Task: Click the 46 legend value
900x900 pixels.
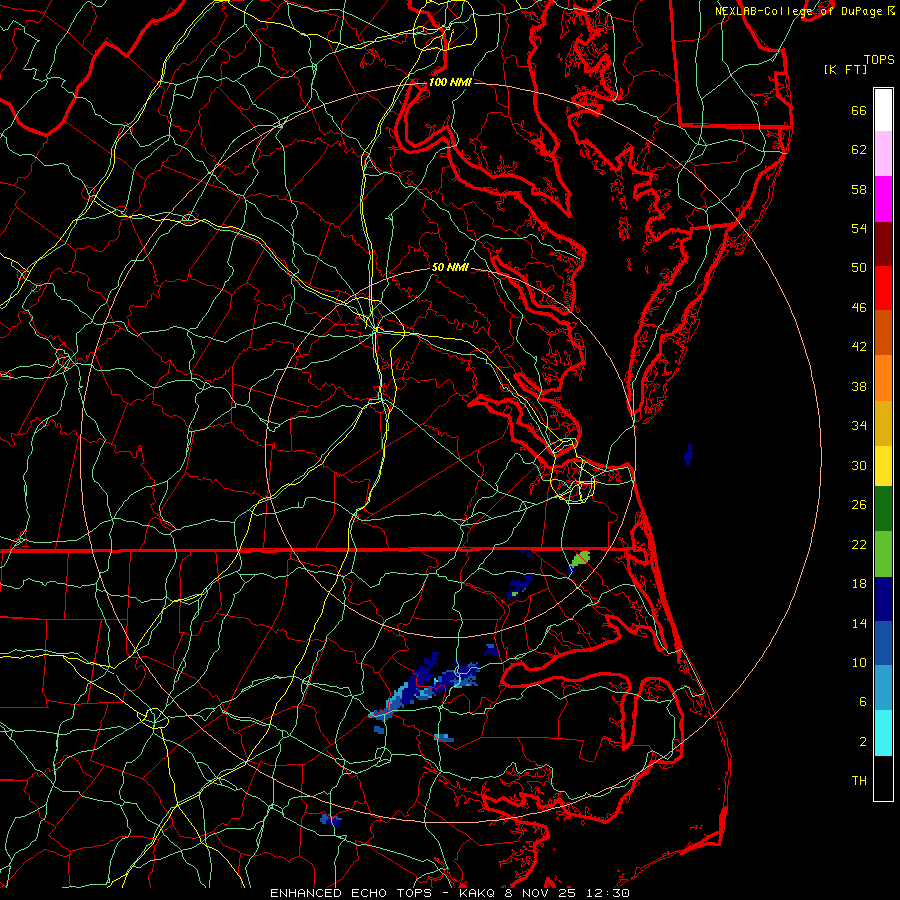Action: (859, 307)
